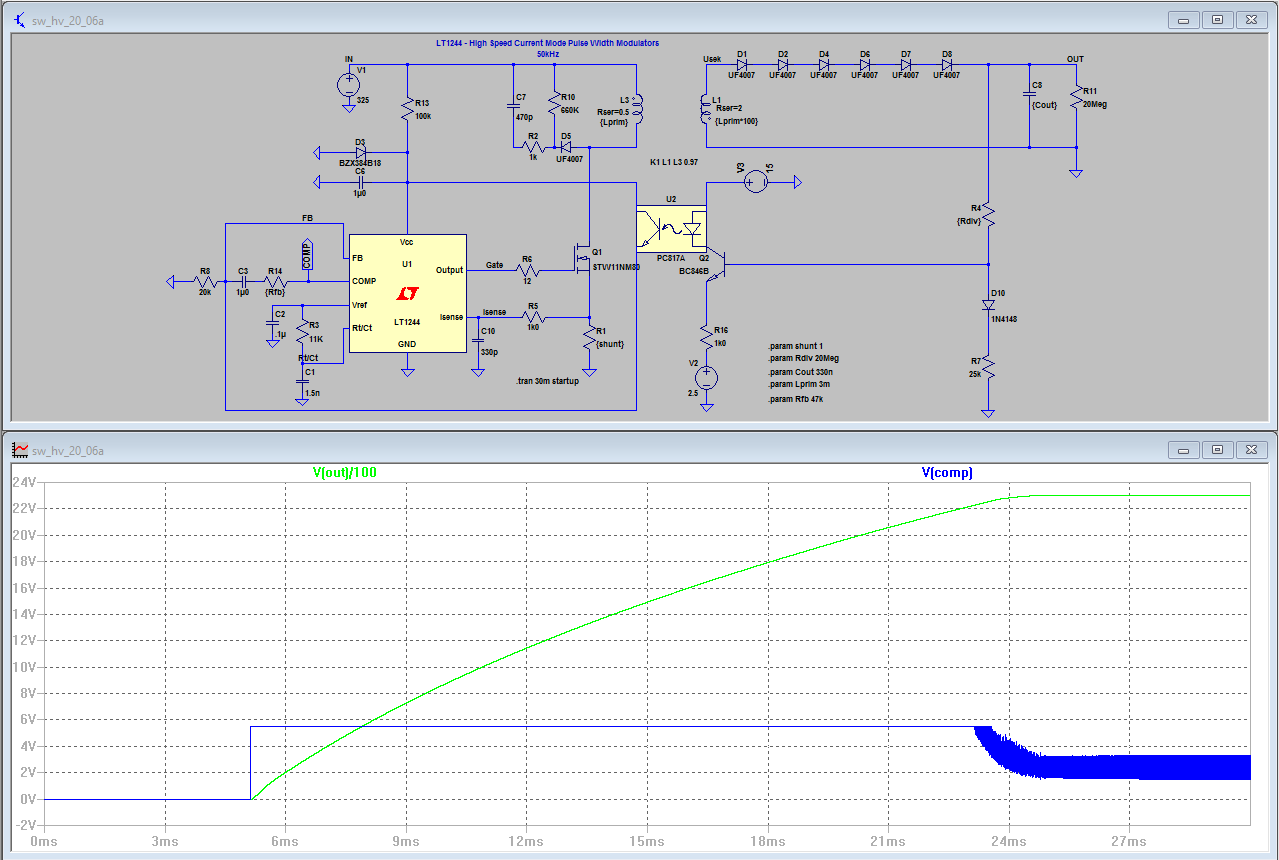
Task: Click the .param Rdiv 20Meg directive
Action: click(805, 358)
